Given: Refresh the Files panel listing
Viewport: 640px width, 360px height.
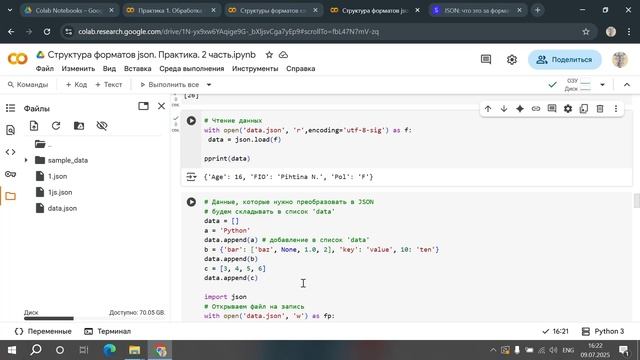Looking at the screenshot, I should tap(56, 126).
